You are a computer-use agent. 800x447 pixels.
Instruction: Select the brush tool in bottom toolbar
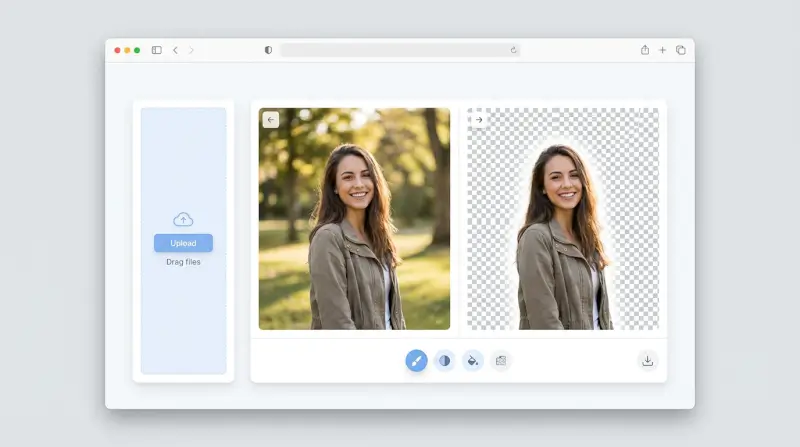click(x=416, y=361)
